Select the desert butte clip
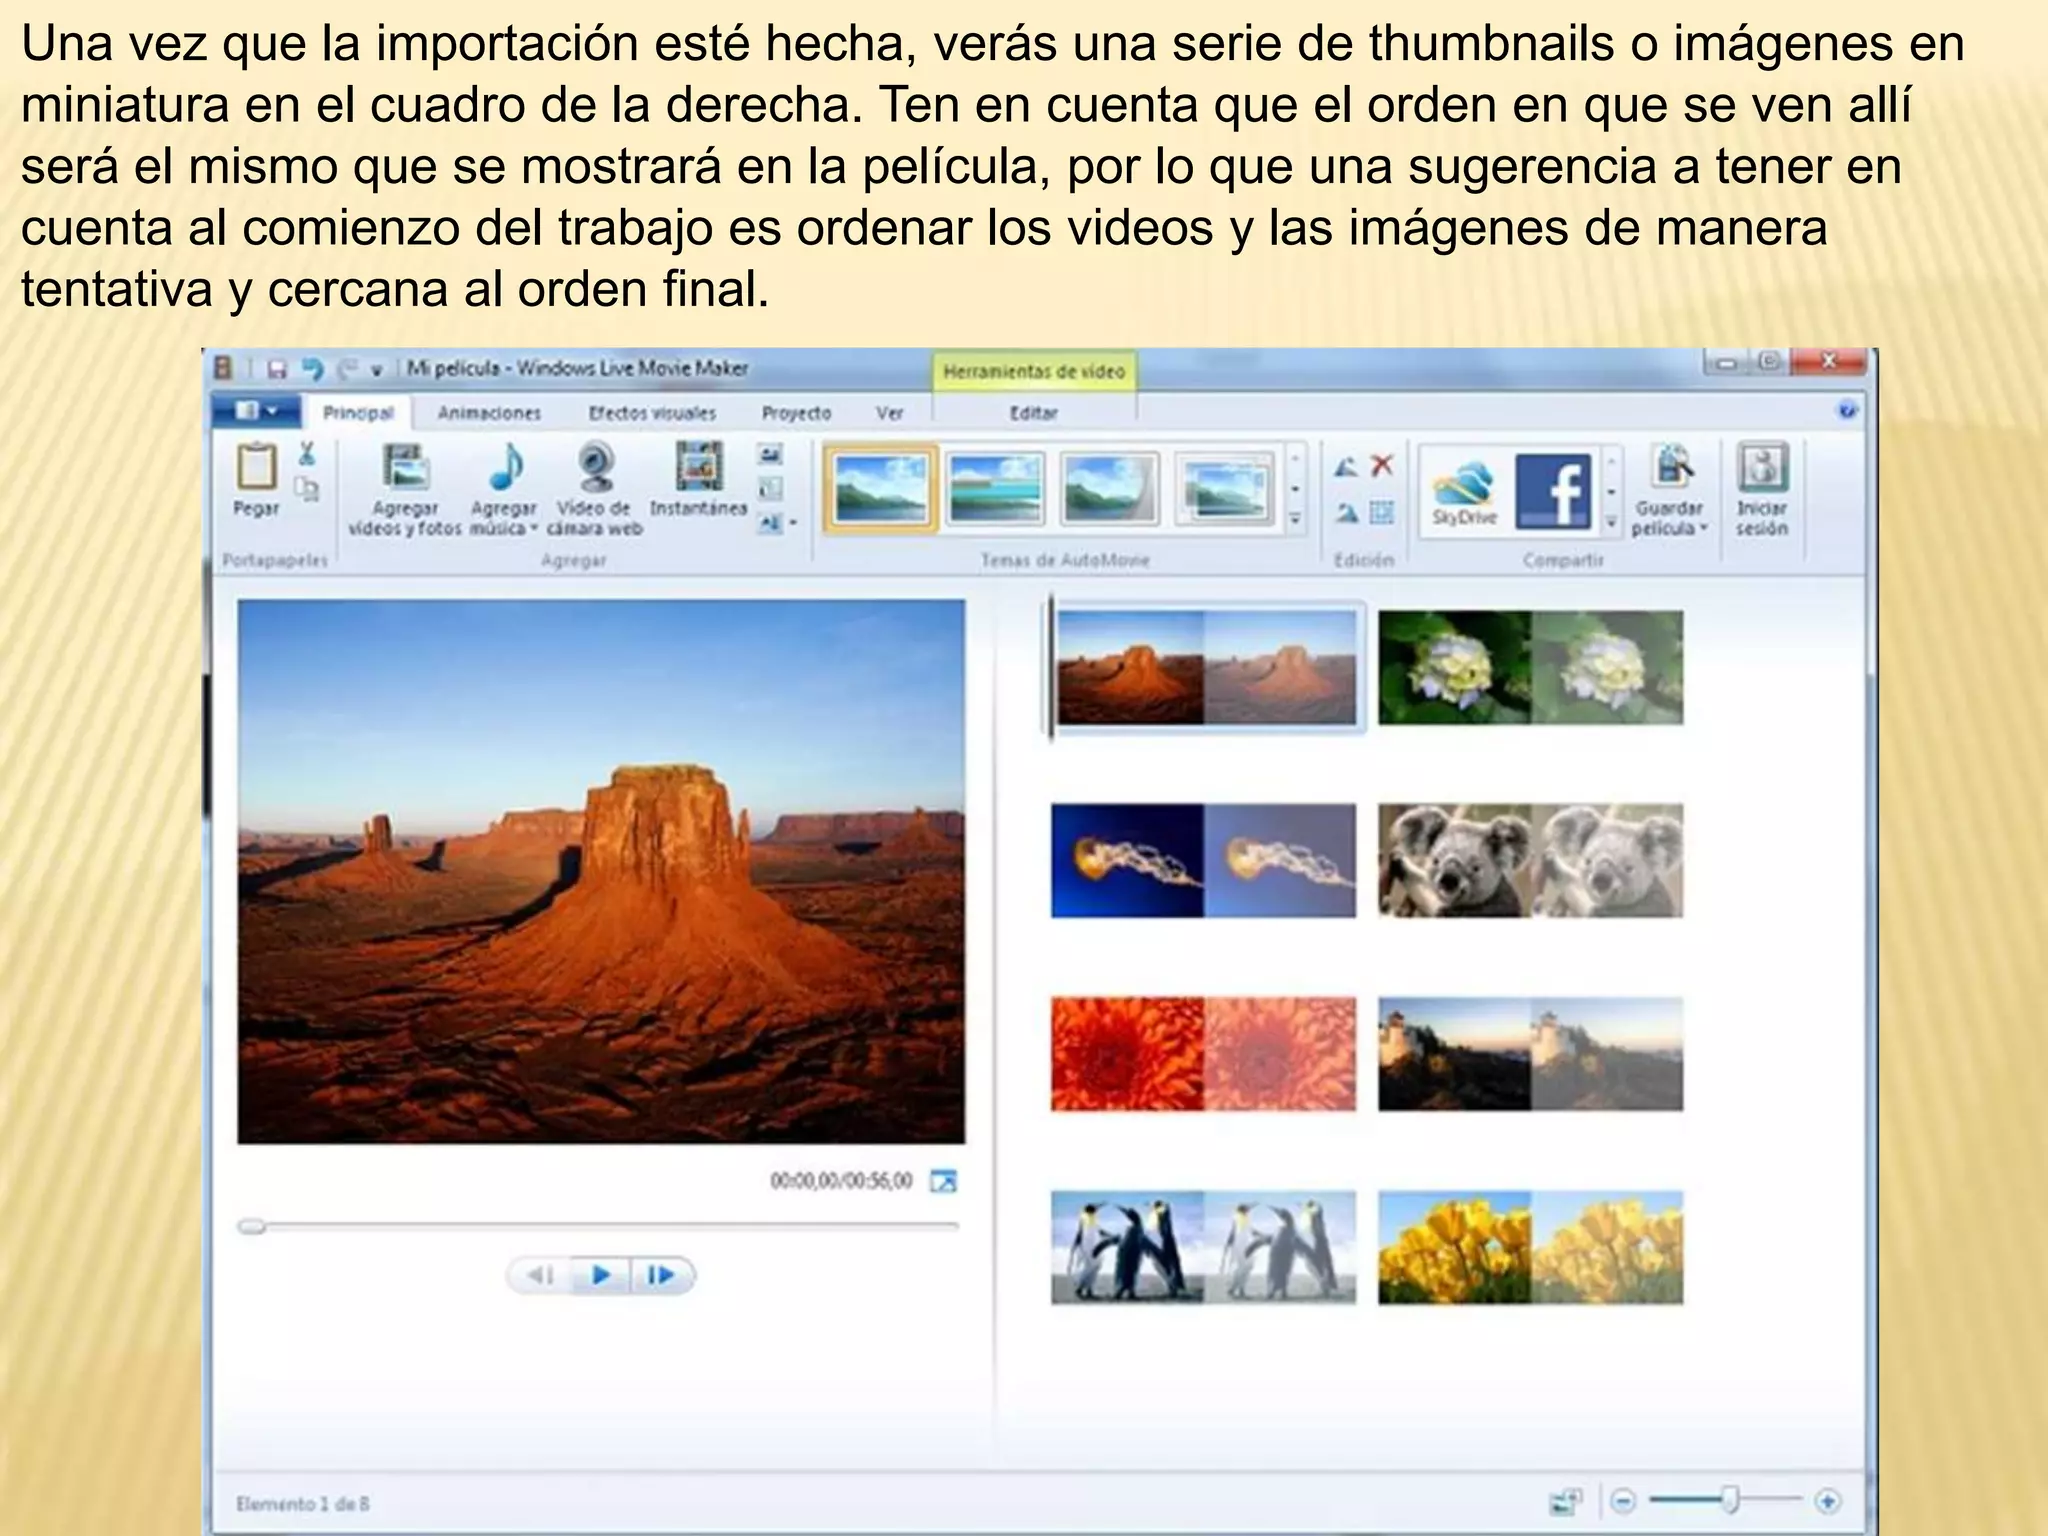This screenshot has height=1536, width=2048. tap(1207, 668)
